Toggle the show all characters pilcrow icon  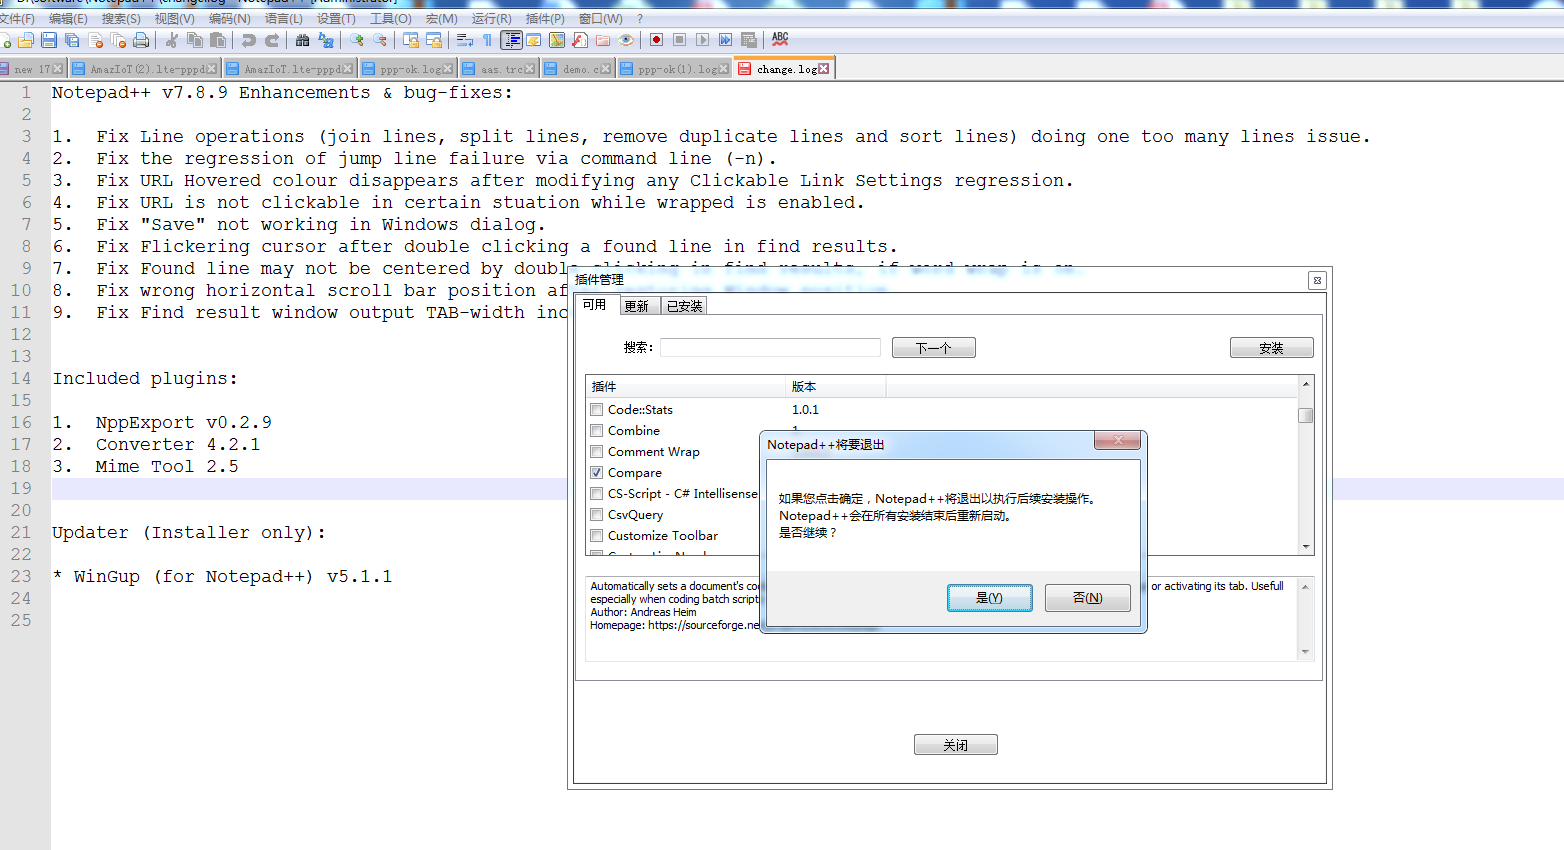(487, 40)
